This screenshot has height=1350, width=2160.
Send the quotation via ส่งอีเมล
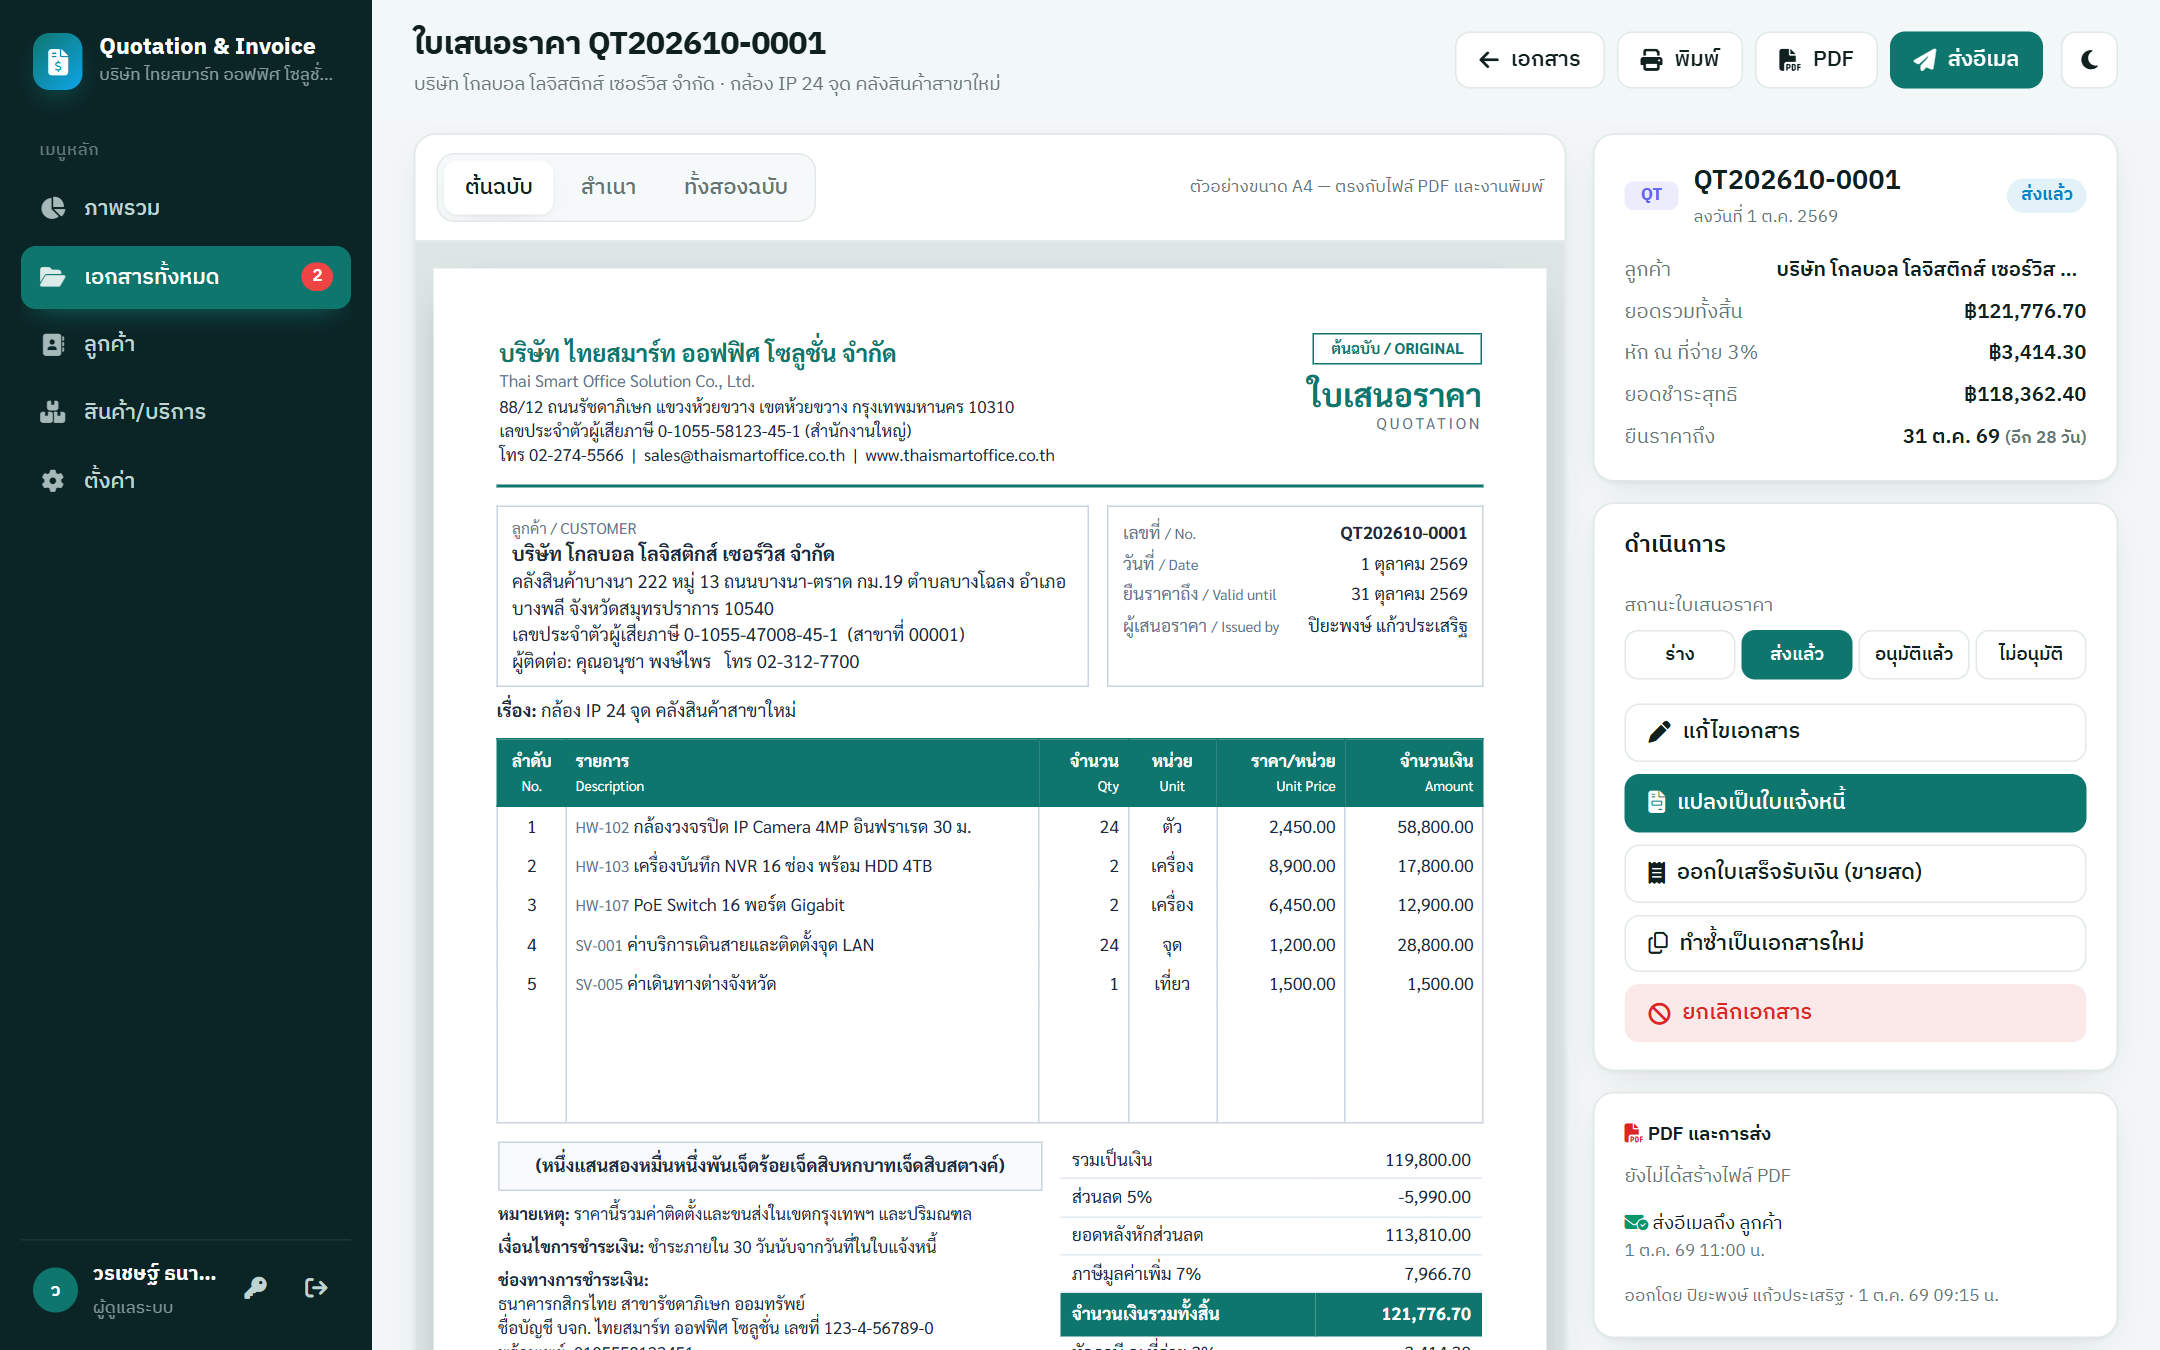click(1966, 60)
